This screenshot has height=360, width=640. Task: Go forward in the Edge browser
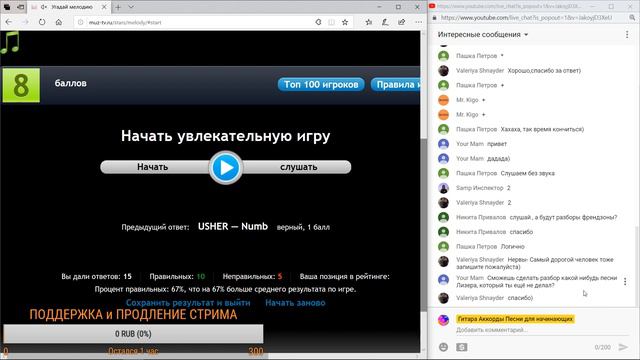[25, 22]
